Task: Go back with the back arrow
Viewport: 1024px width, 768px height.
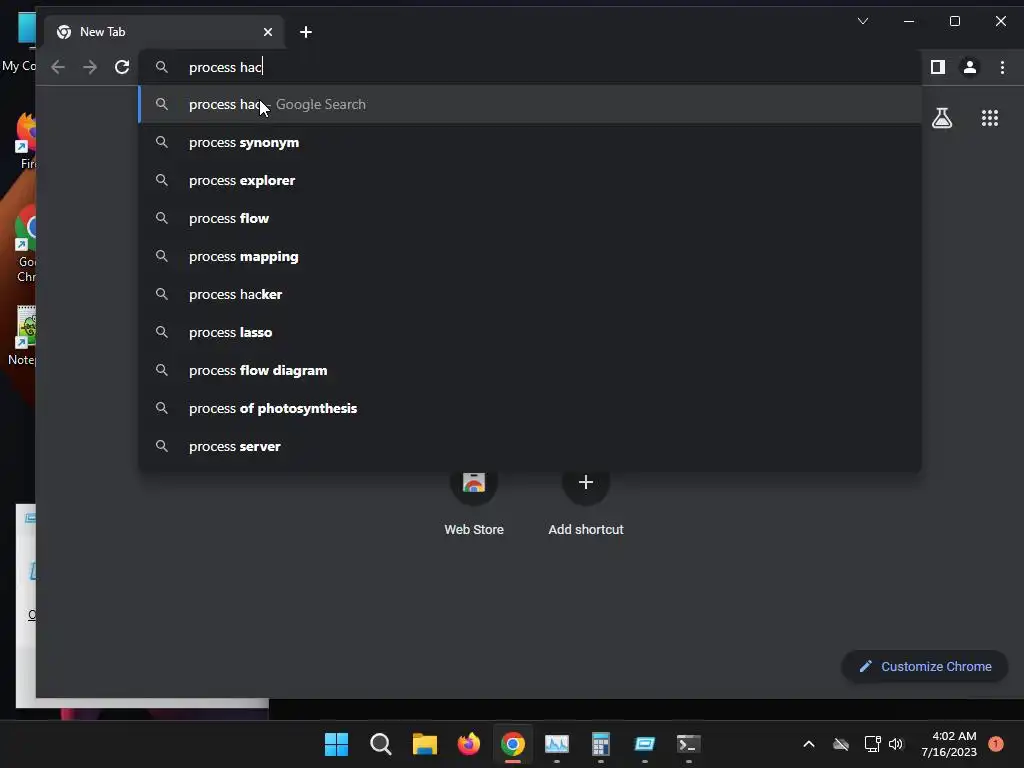Action: click(58, 67)
